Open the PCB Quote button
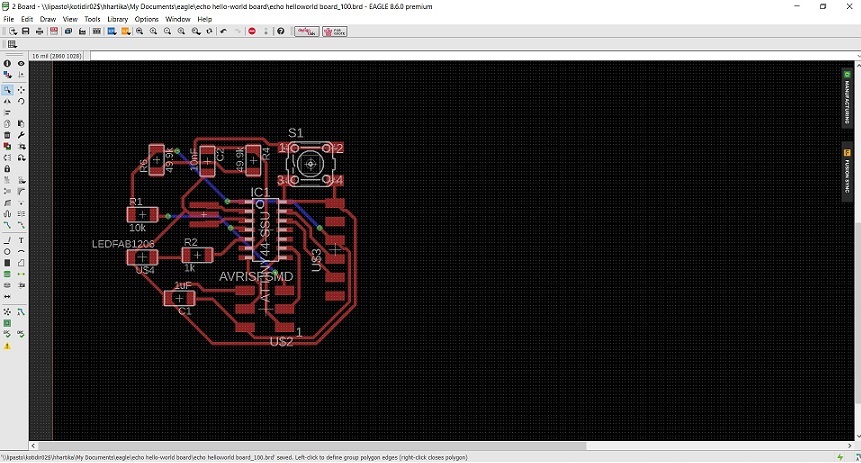The height and width of the screenshot is (463, 861). coord(334,31)
